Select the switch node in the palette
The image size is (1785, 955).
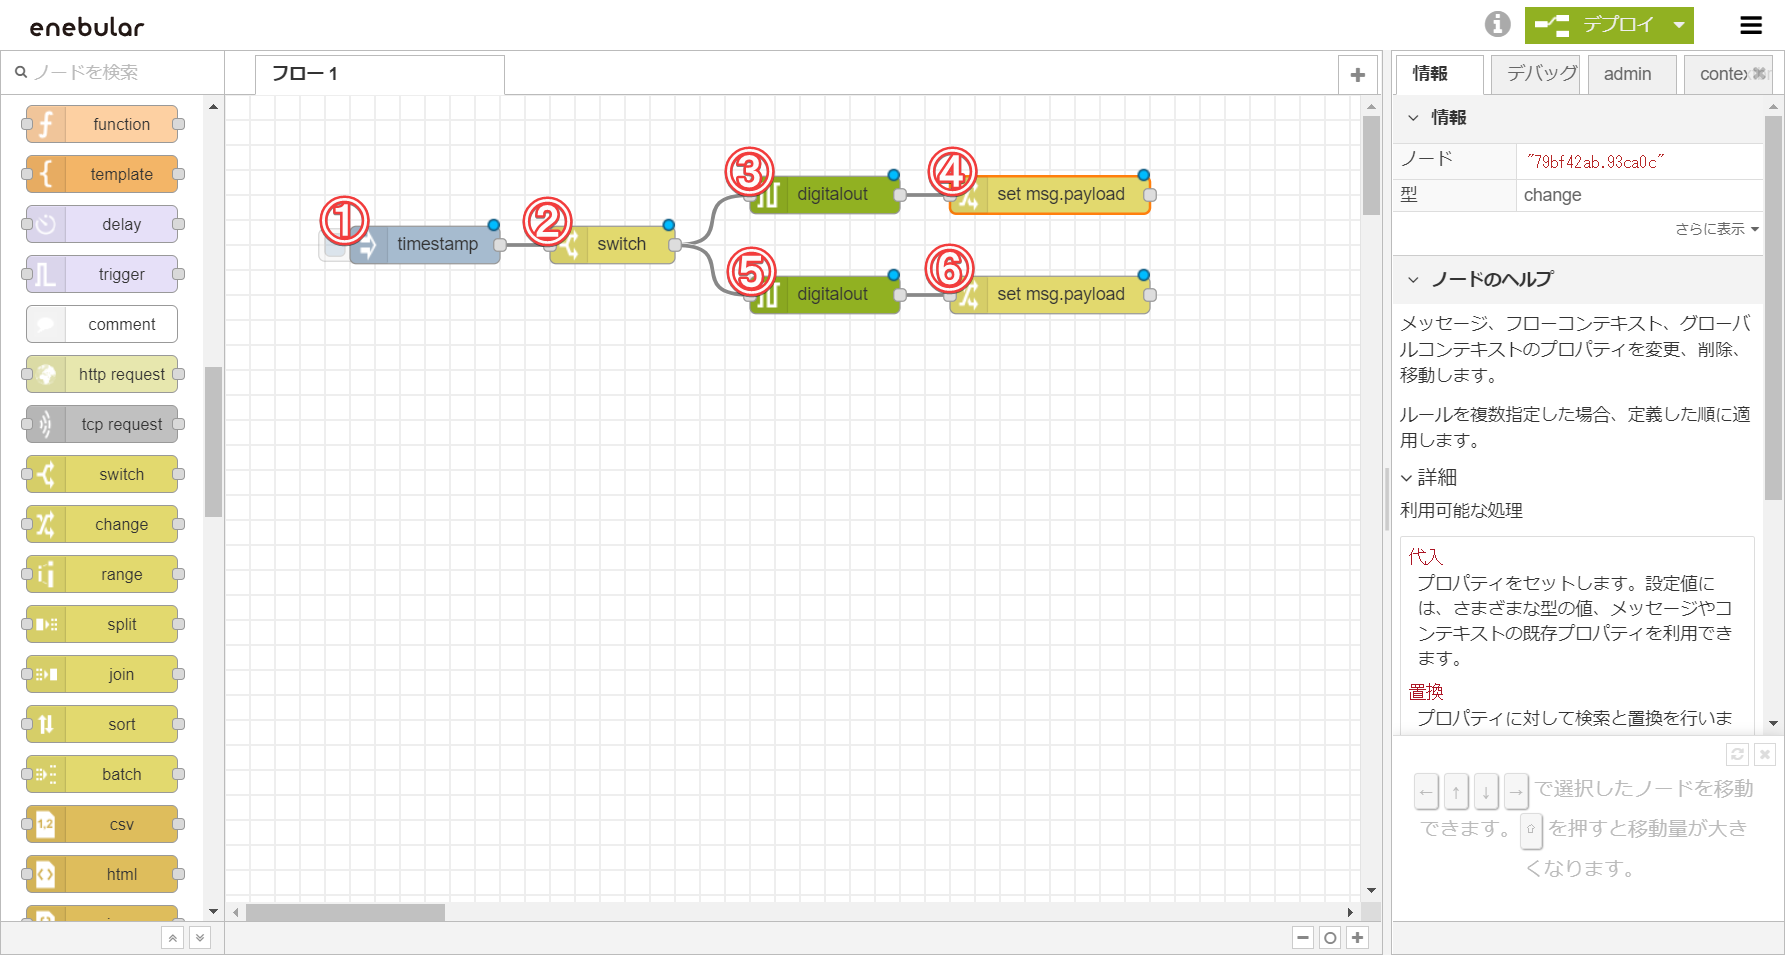[101, 474]
